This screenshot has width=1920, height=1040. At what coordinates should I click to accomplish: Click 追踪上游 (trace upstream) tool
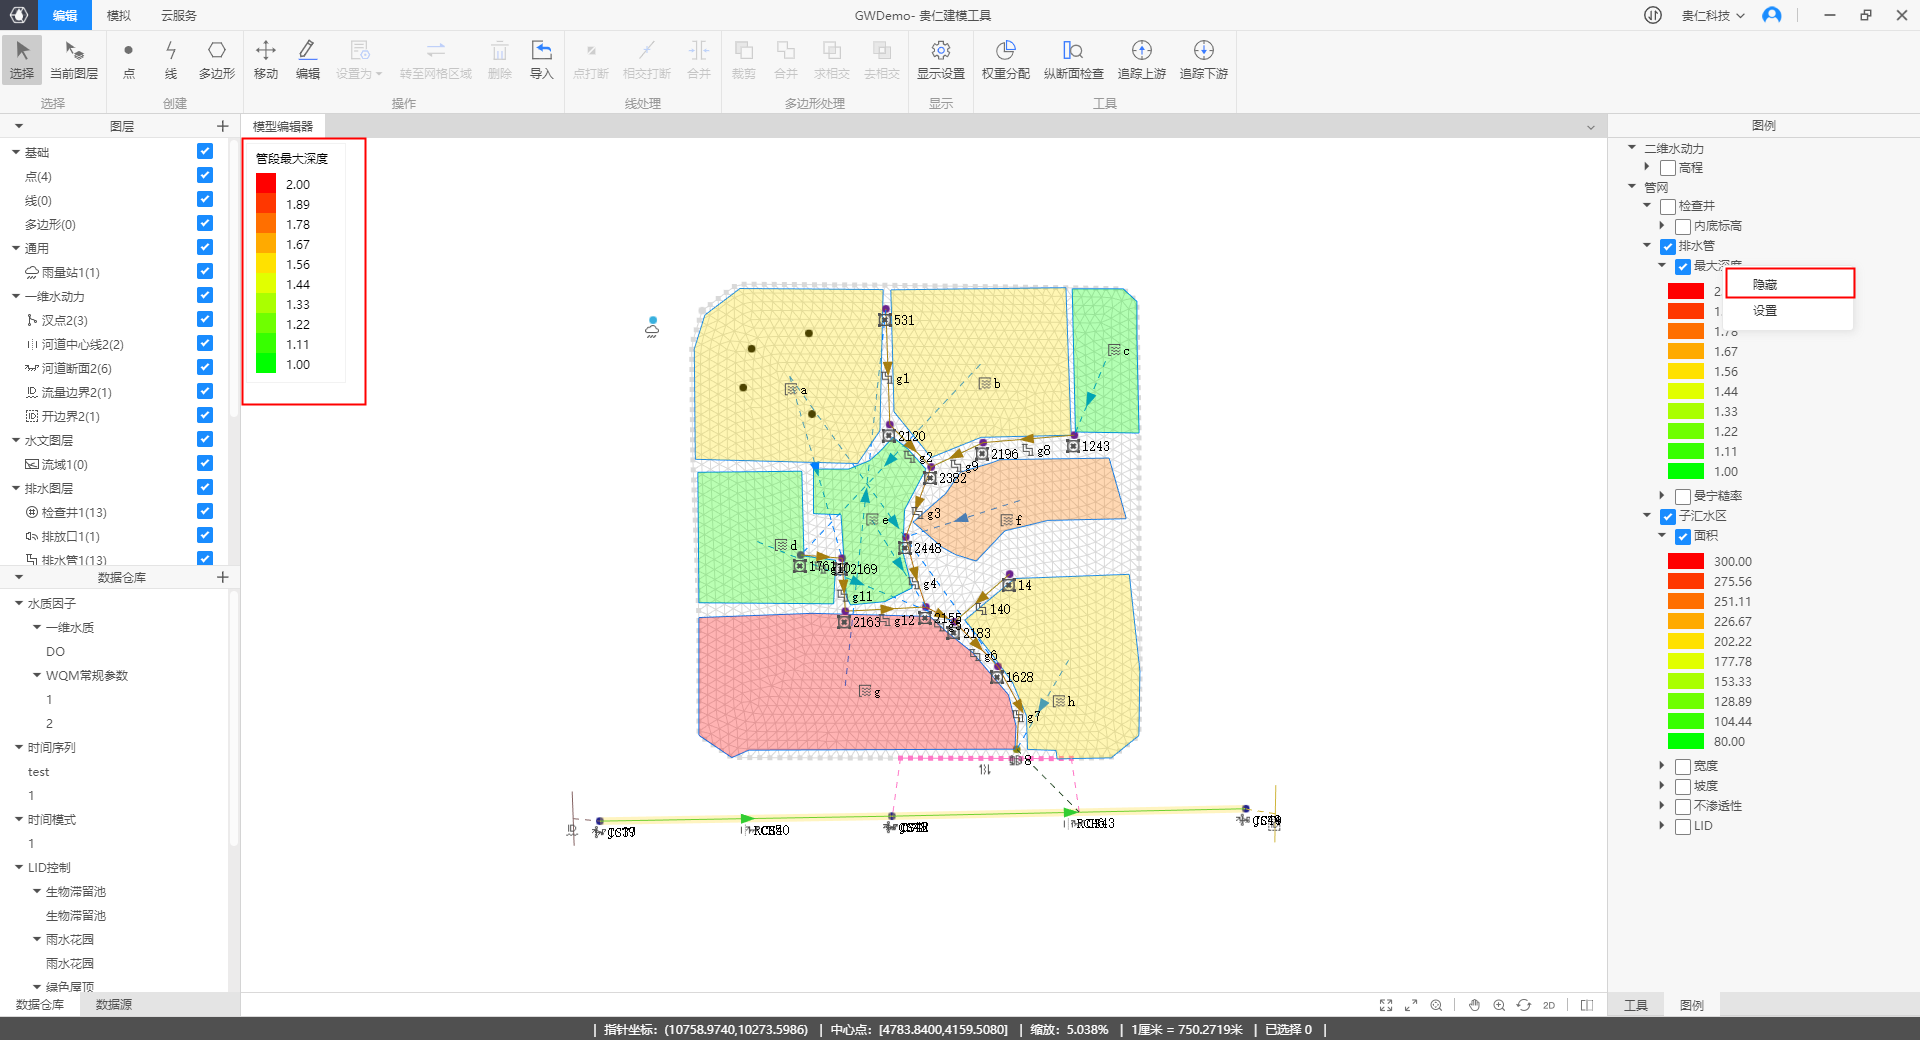click(1142, 60)
